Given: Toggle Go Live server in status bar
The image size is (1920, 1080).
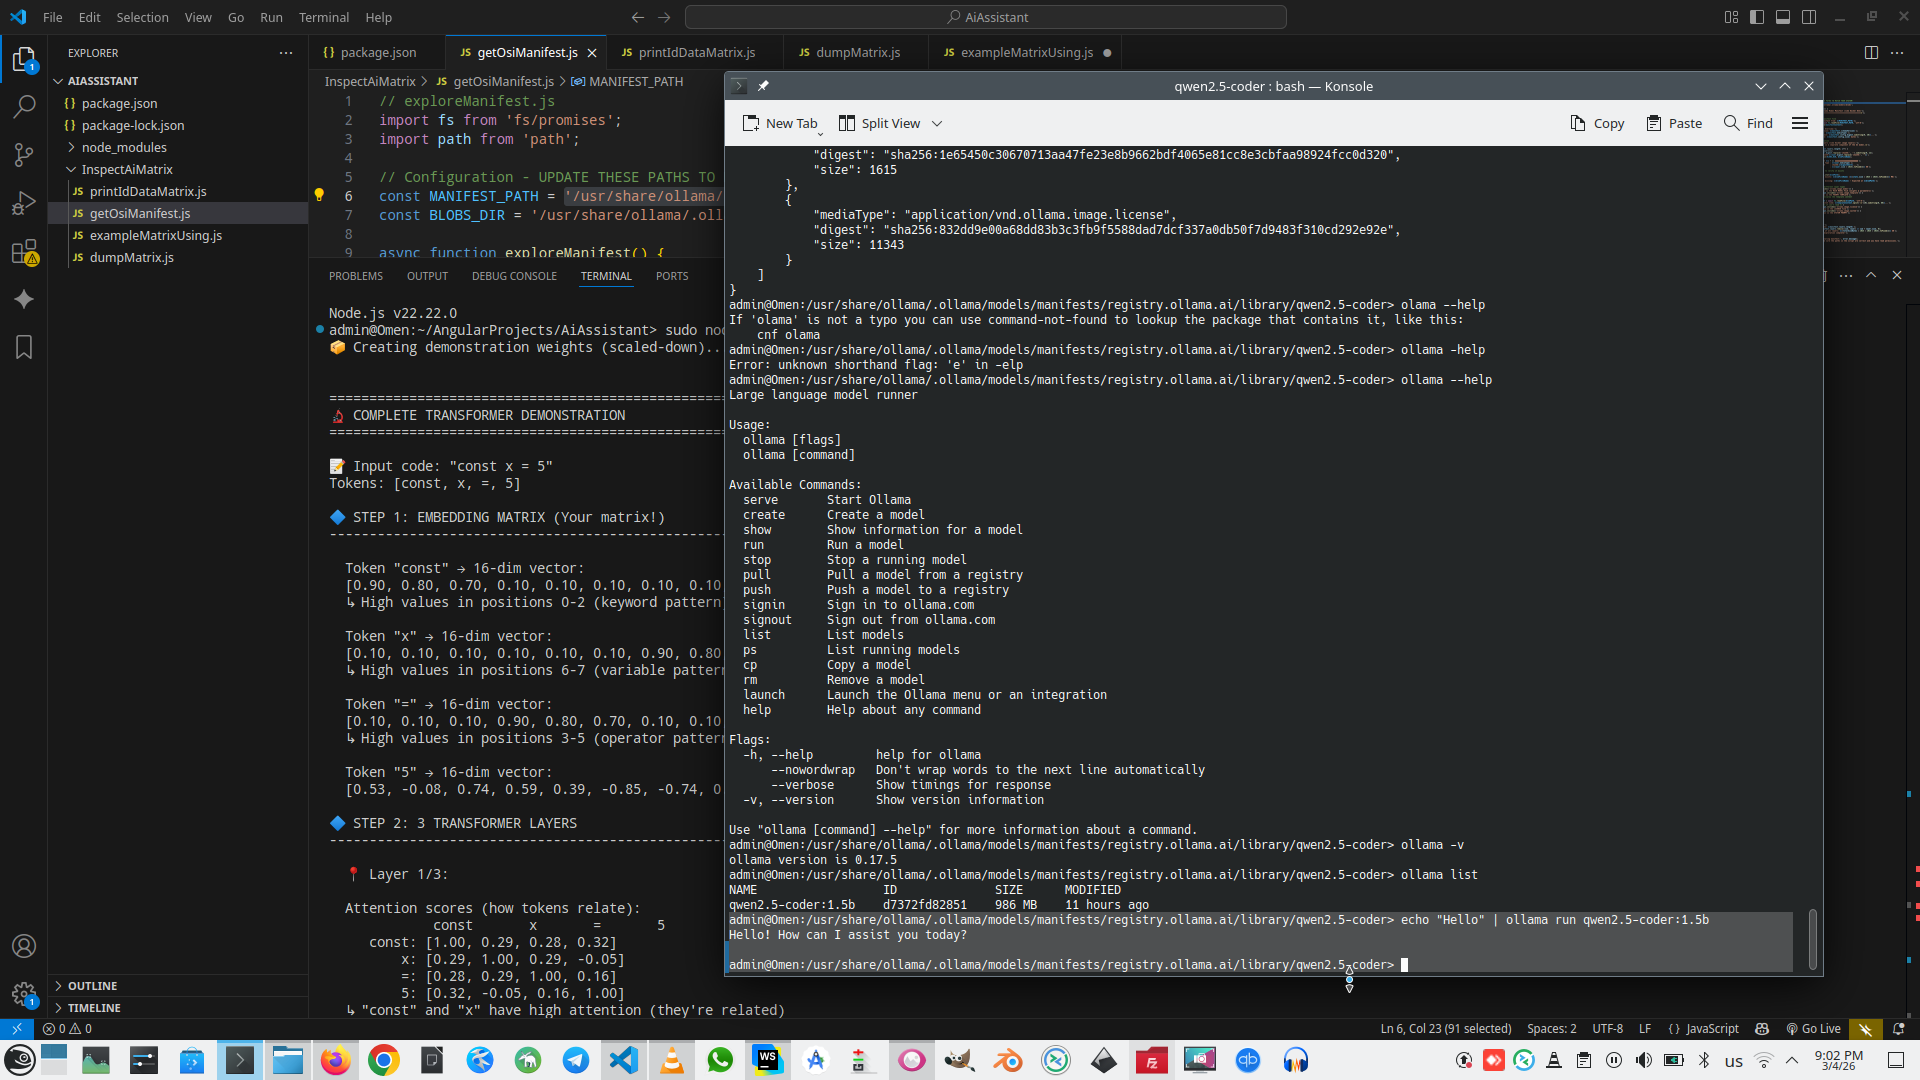Looking at the screenshot, I should pyautogui.click(x=1813, y=1028).
